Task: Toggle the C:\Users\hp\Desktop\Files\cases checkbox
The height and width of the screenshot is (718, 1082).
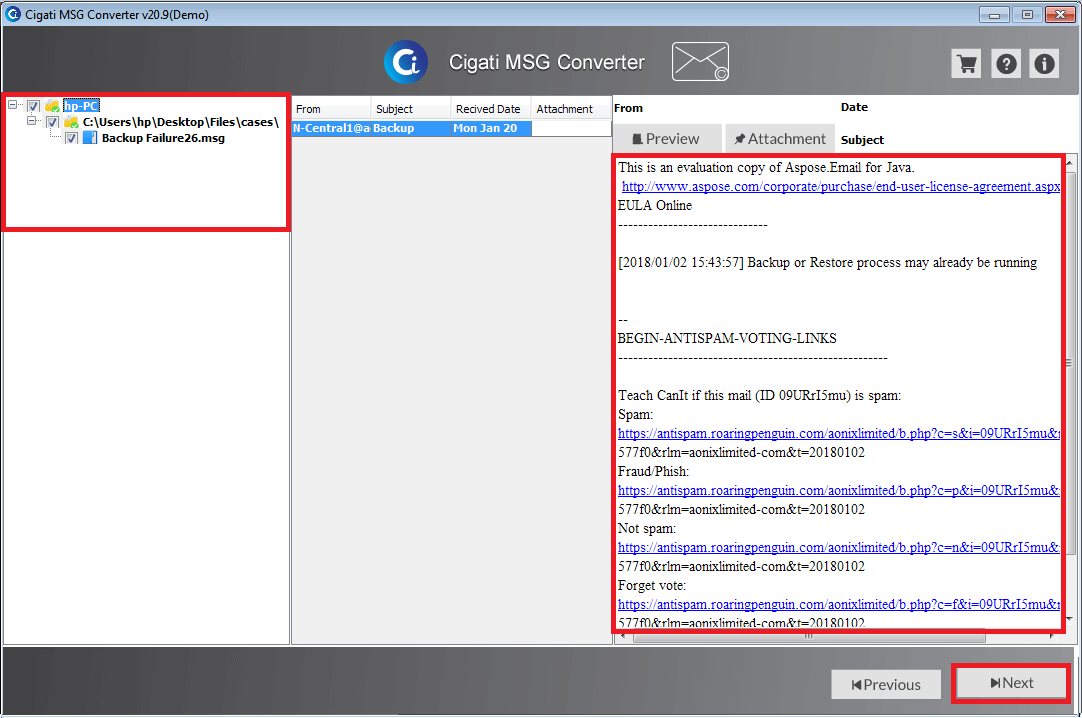Action: click(52, 122)
